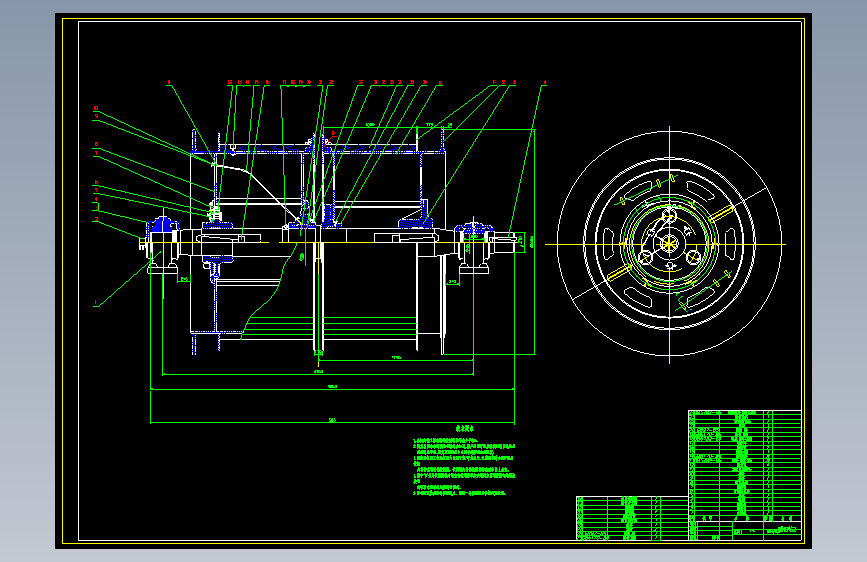Viewport: 867px width, 562px height.
Task: Click part balloon number 9 on left side
Action: pyautogui.click(x=96, y=116)
